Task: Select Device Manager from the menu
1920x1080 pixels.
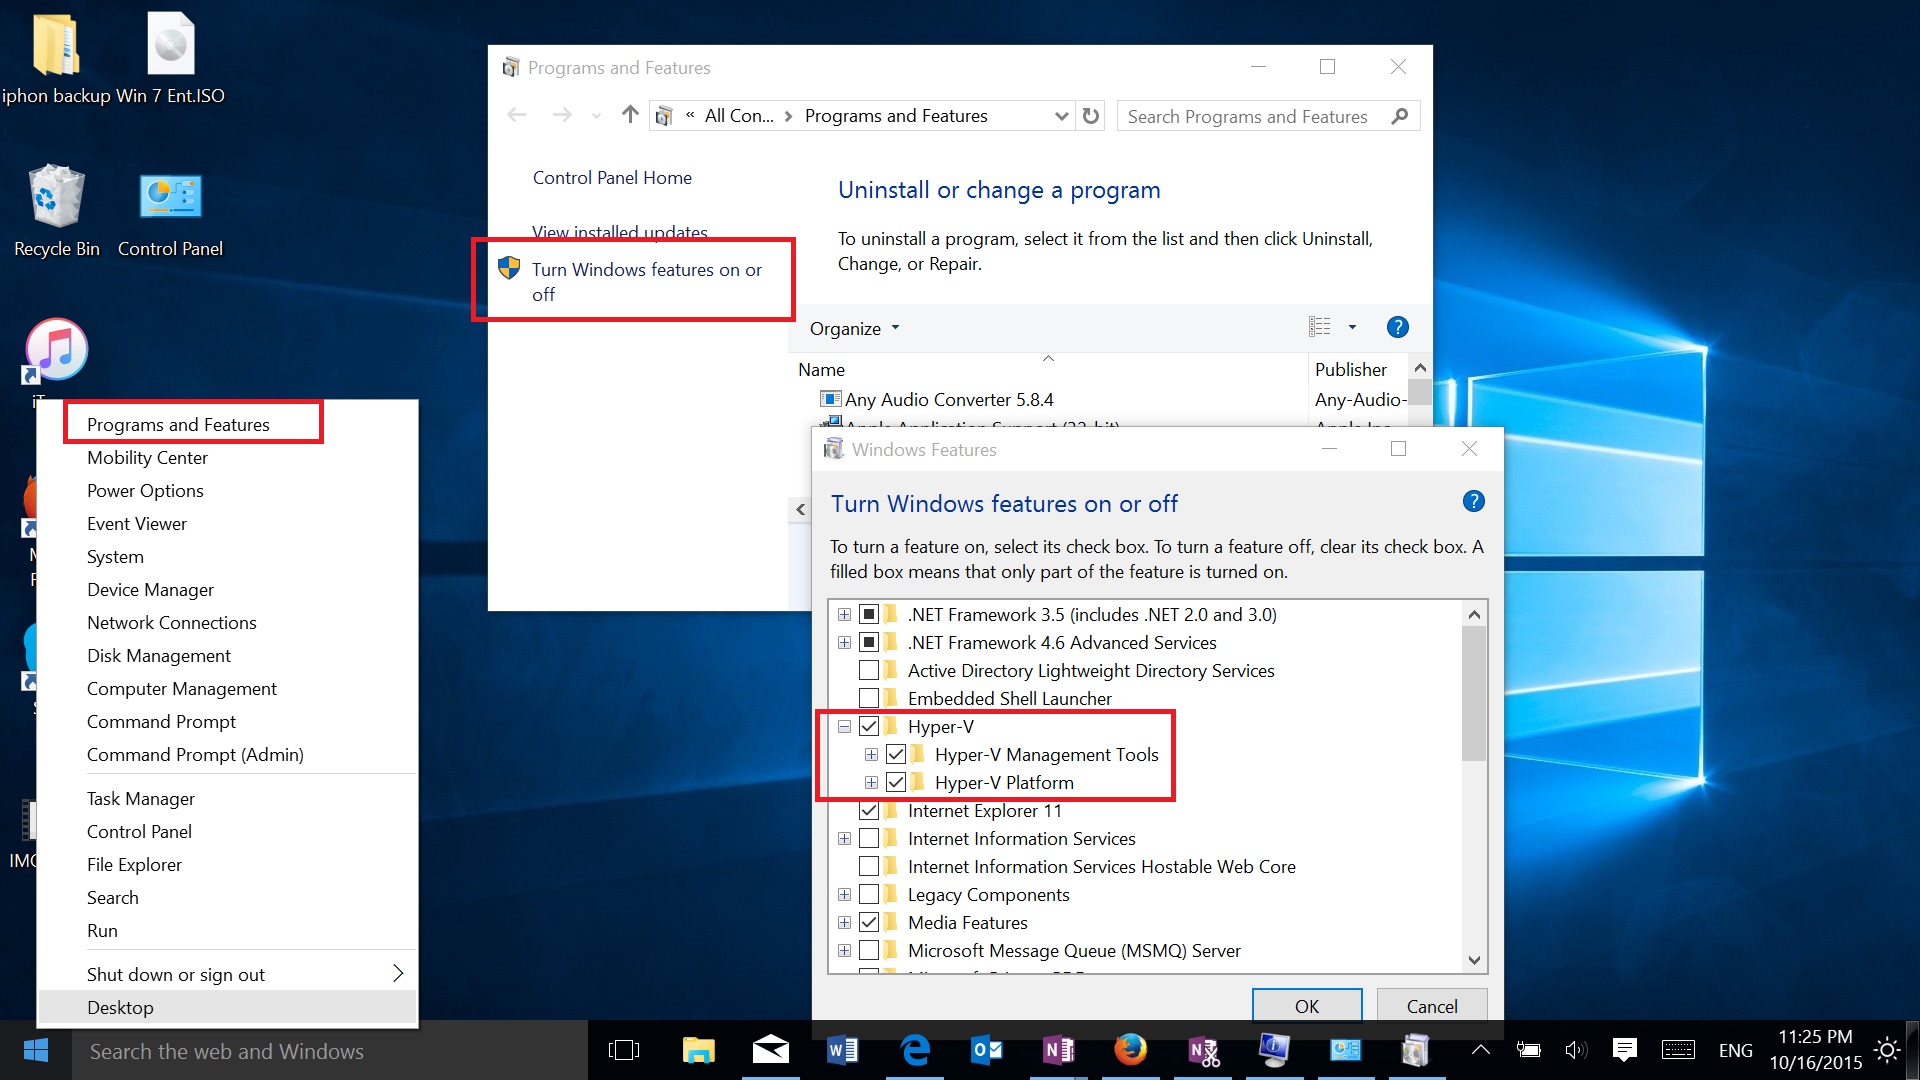Action: tap(150, 590)
